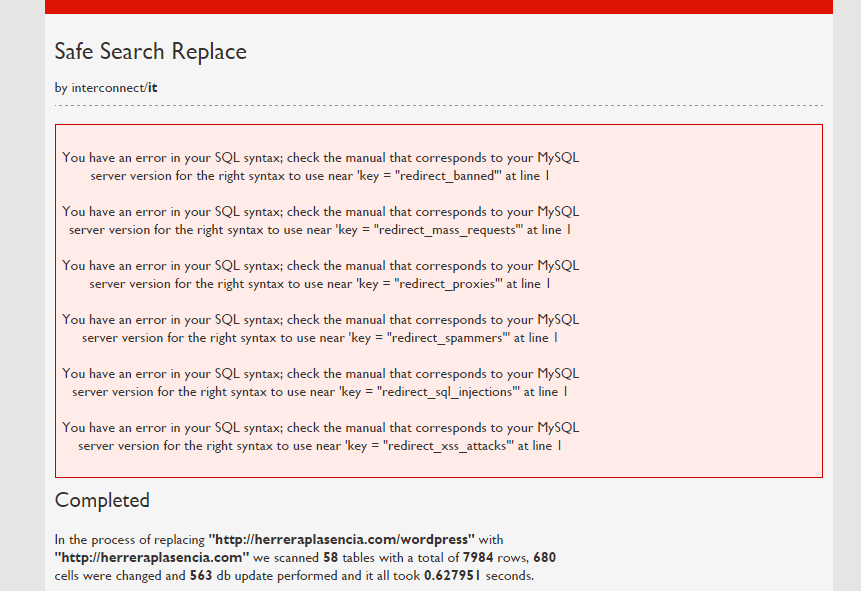Select the error mentioning "redirect_banned"

pyautogui.click(x=320, y=166)
